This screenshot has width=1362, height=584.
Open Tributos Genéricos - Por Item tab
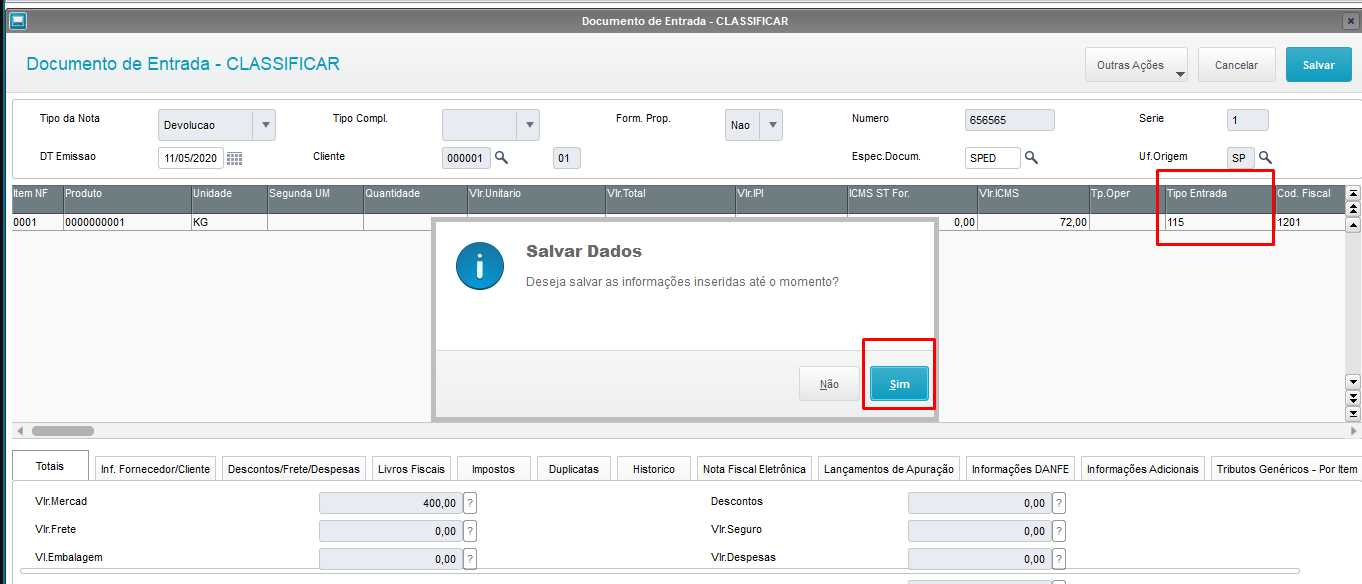[1286, 469]
